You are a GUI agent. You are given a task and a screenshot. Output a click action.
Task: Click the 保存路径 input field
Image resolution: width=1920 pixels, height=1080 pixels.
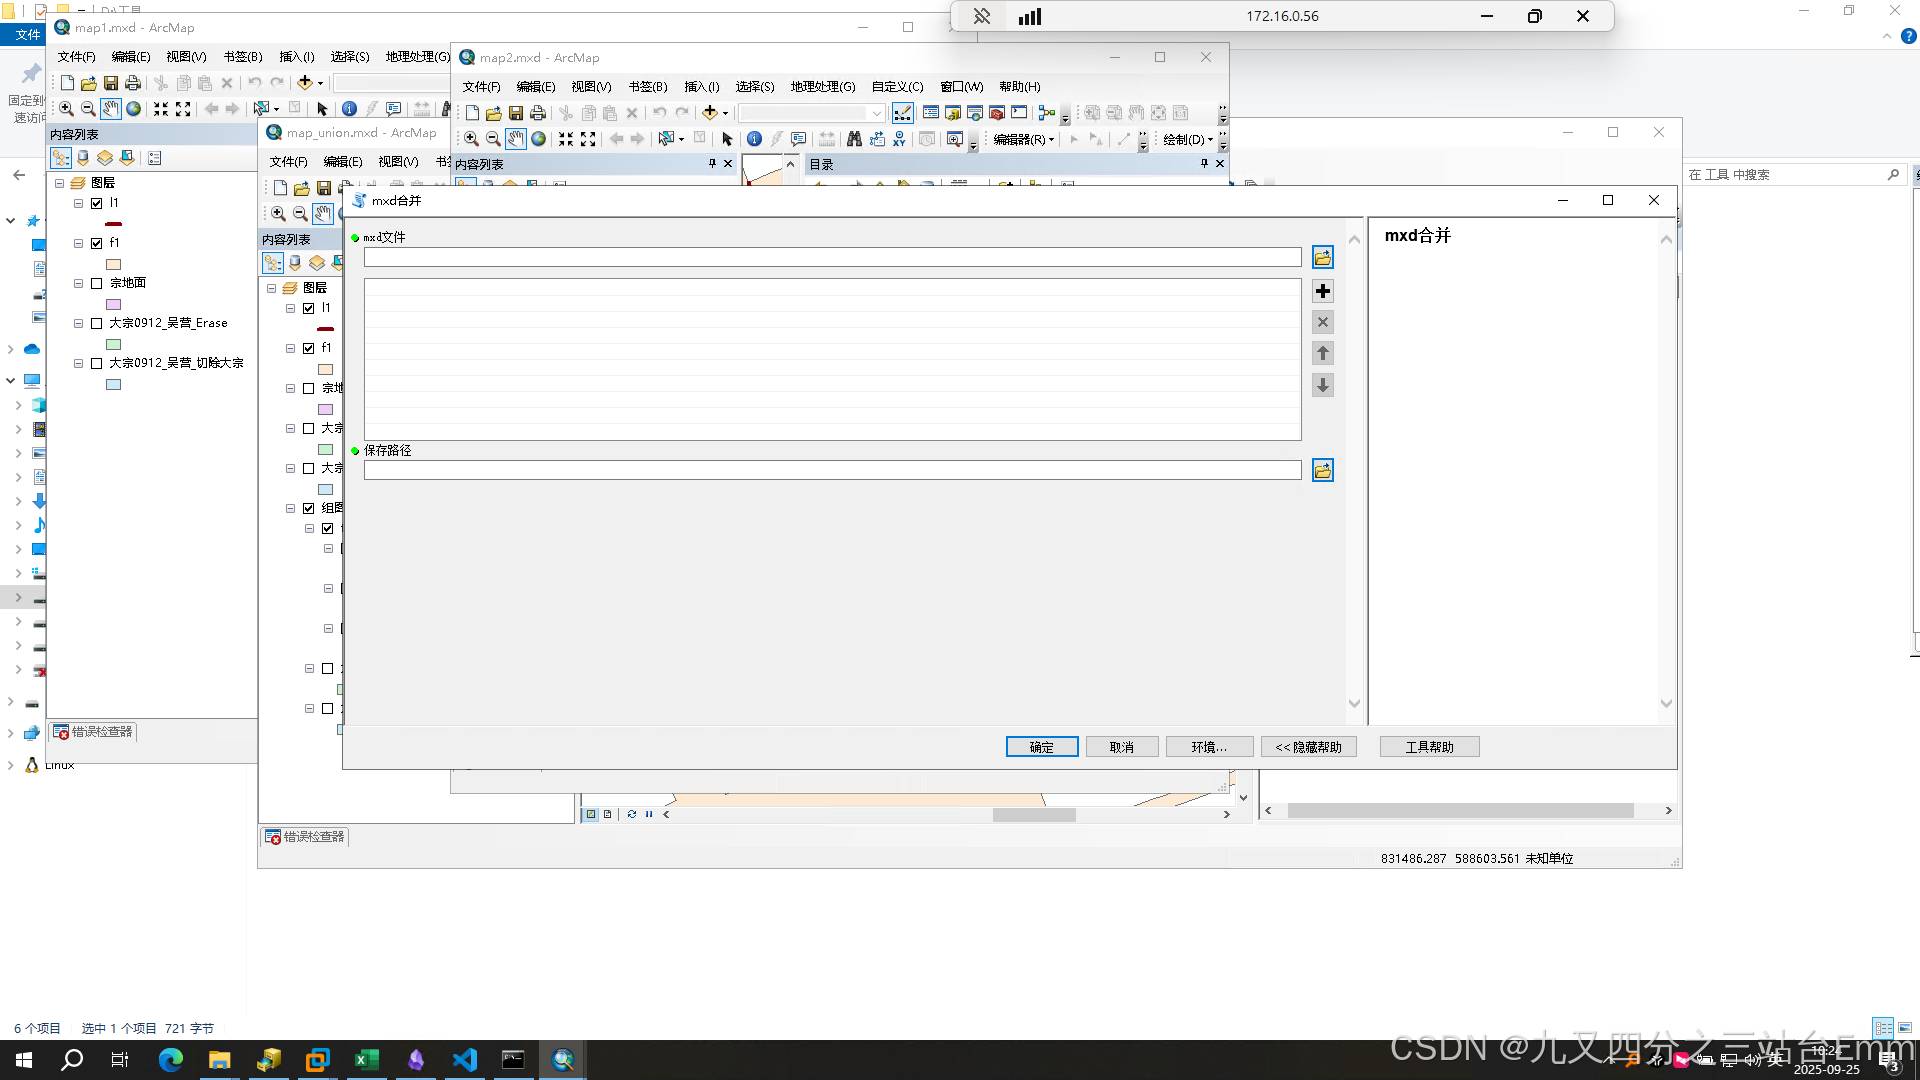tap(832, 470)
